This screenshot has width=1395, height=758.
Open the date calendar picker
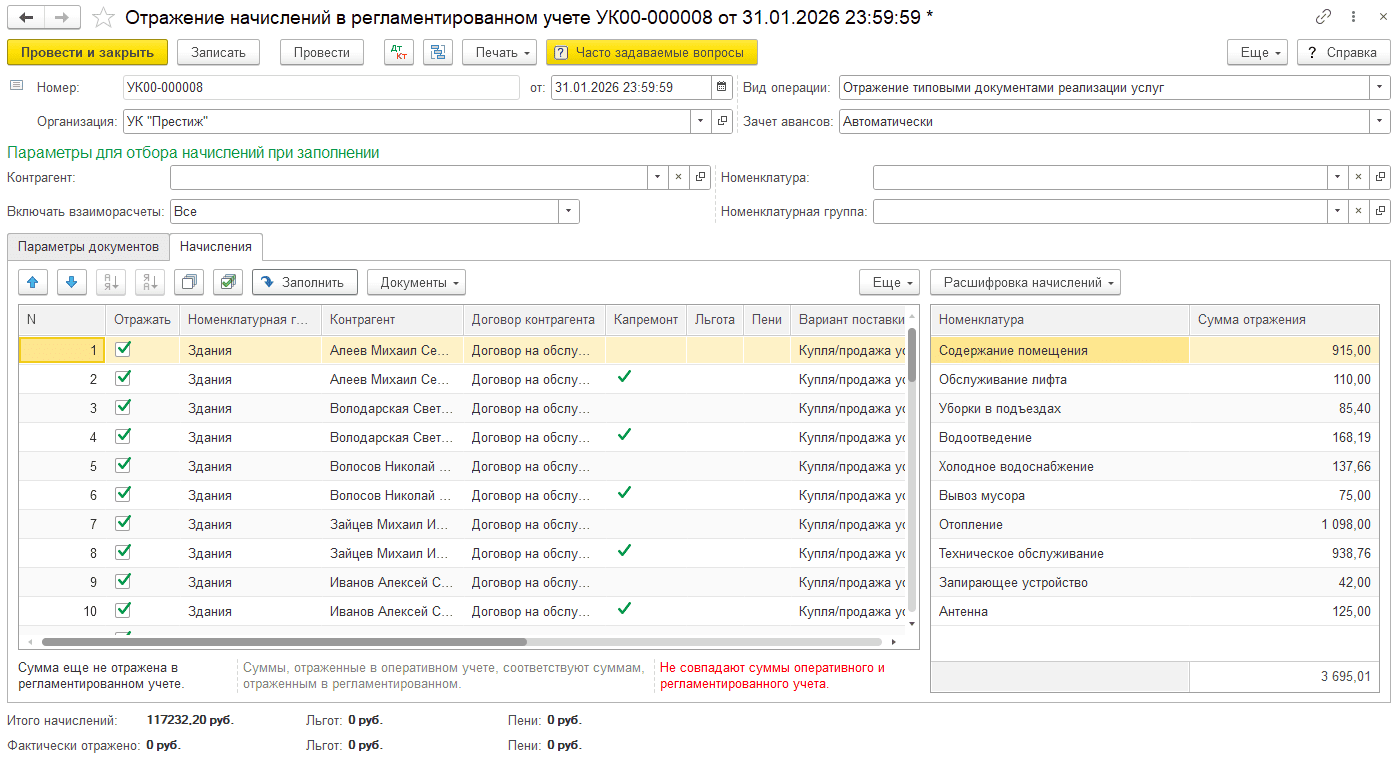pos(721,88)
